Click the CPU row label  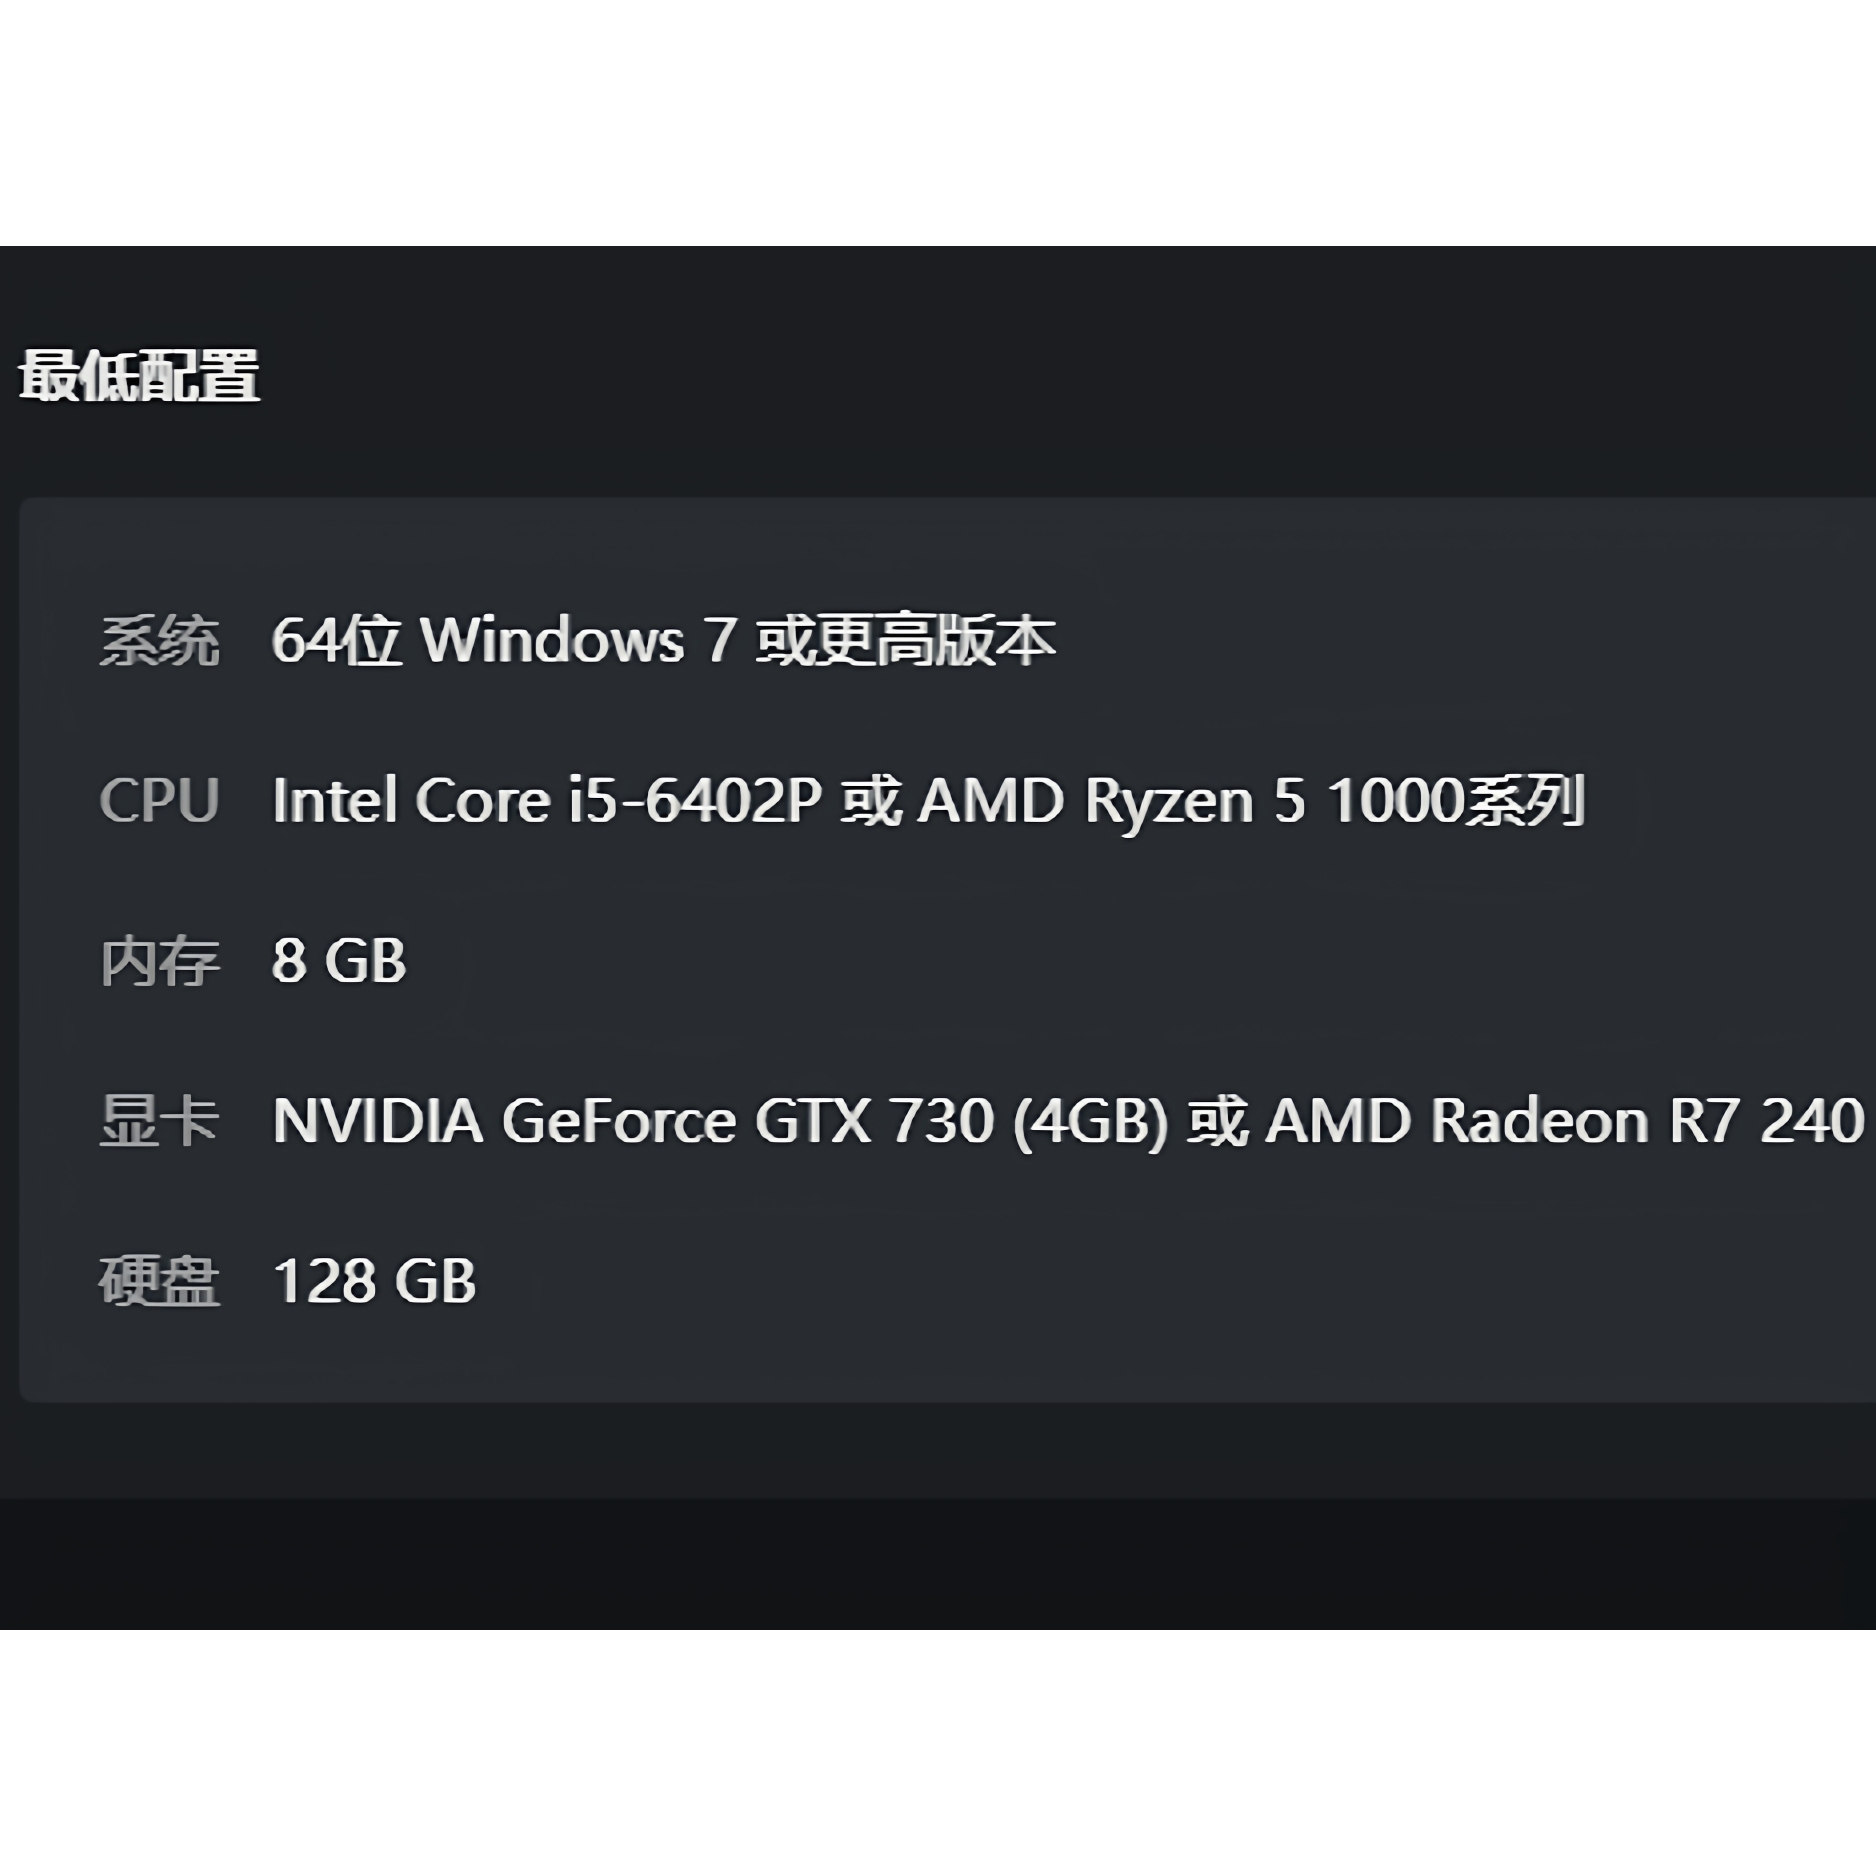(160, 801)
